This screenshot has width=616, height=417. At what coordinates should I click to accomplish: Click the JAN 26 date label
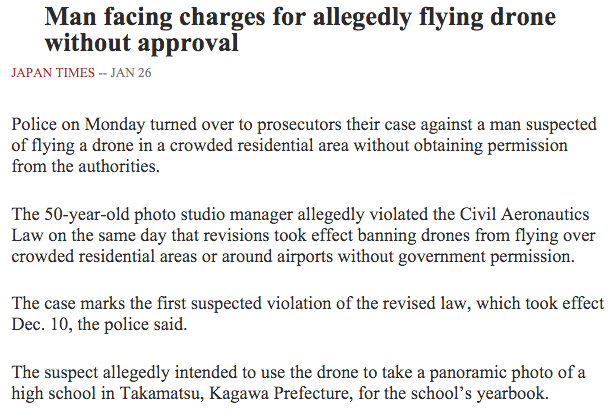pos(130,73)
